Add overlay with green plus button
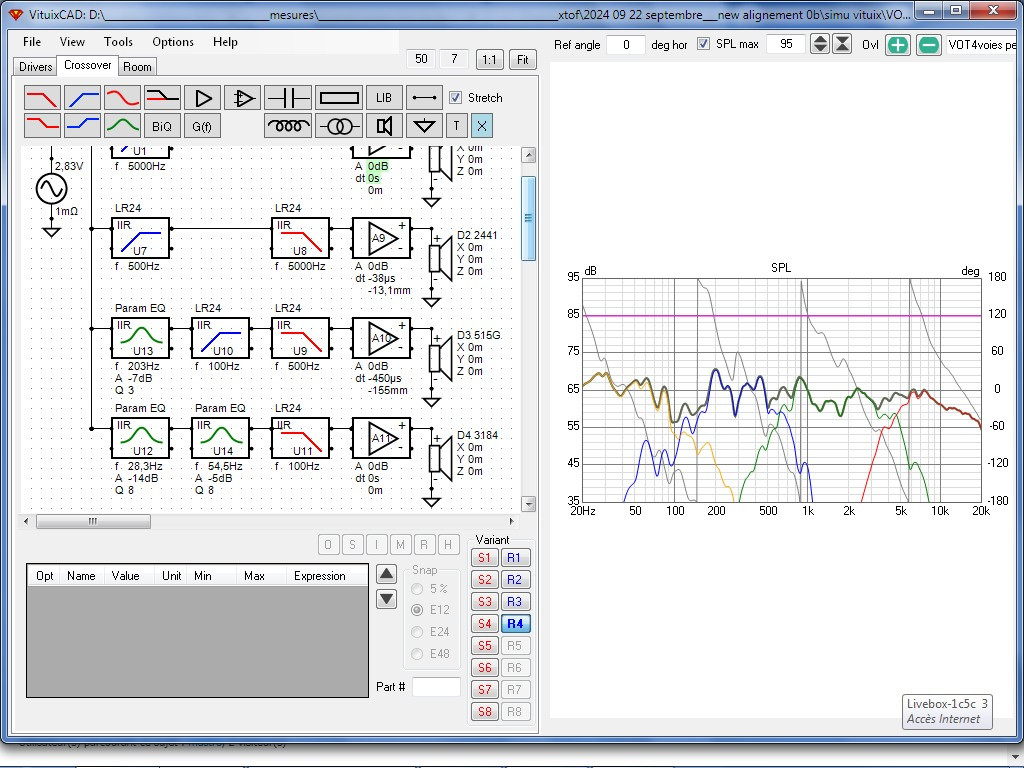The height and width of the screenshot is (768, 1024). (x=898, y=45)
